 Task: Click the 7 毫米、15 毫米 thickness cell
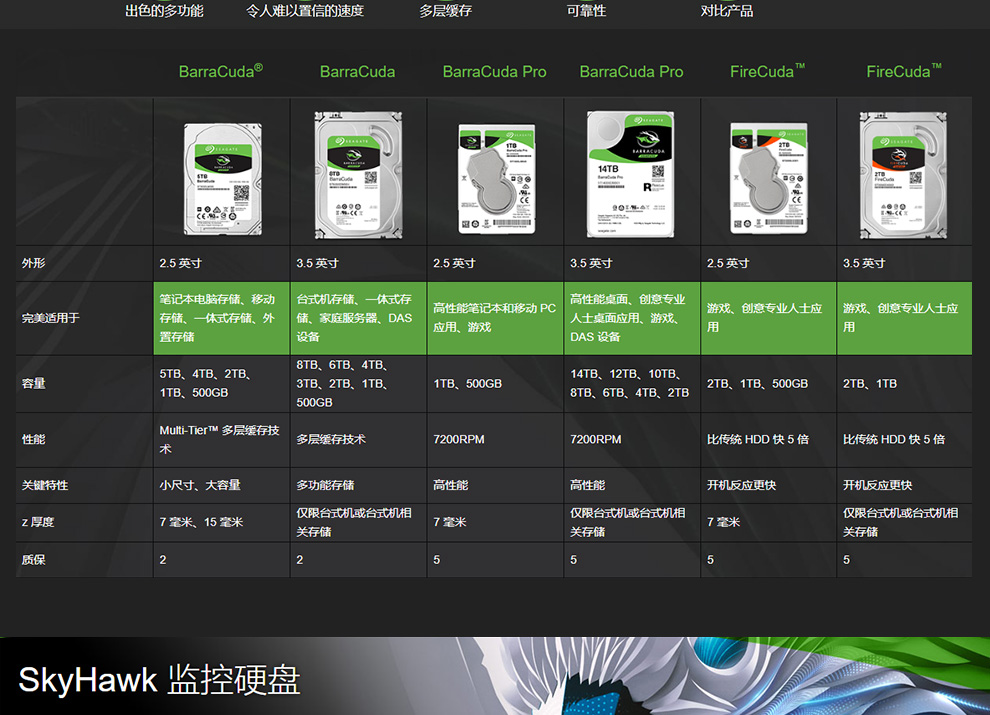pyautogui.click(x=222, y=522)
